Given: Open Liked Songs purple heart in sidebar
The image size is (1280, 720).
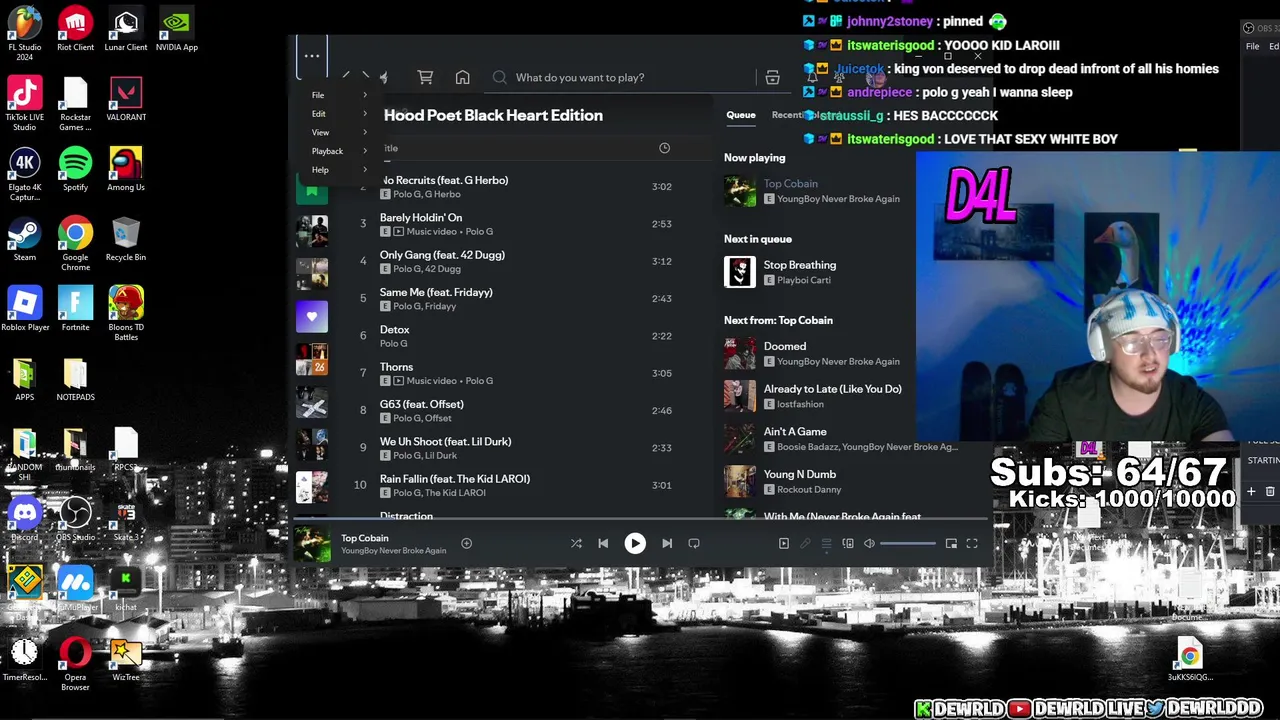Looking at the screenshot, I should 312,316.
